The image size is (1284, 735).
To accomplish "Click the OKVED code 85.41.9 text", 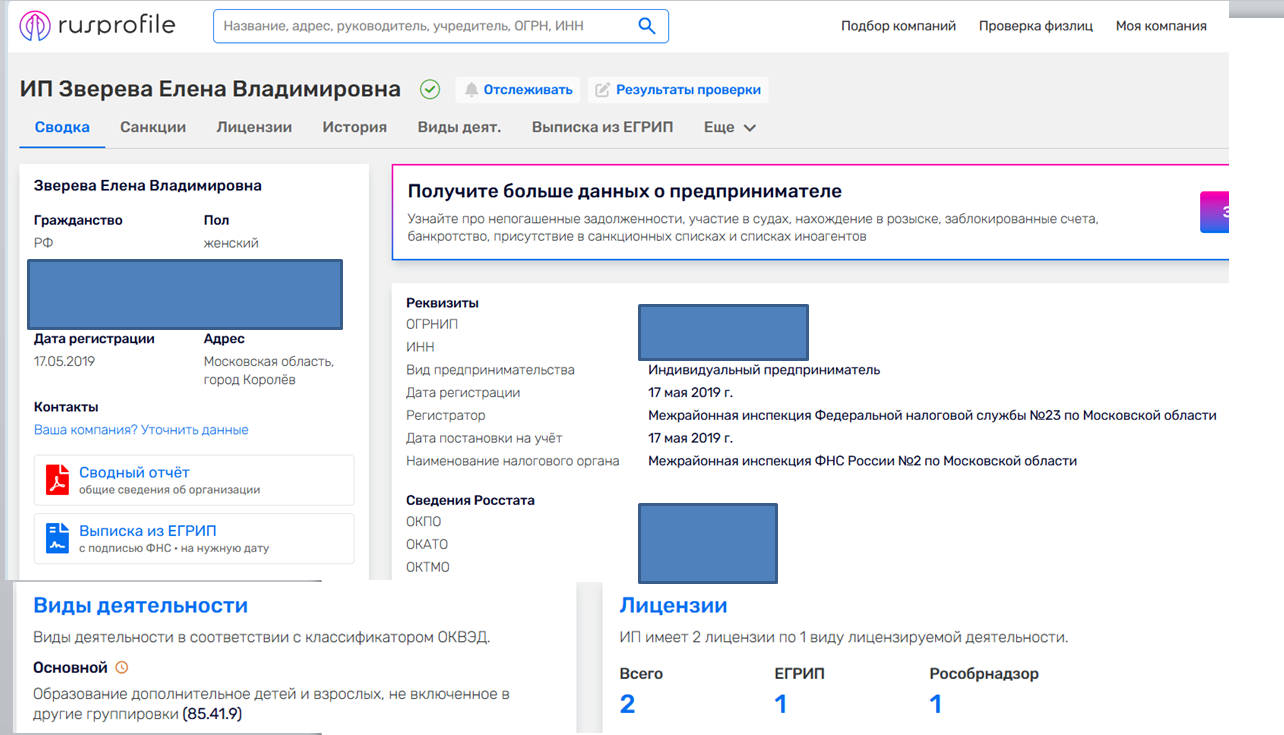I will [x=212, y=715].
